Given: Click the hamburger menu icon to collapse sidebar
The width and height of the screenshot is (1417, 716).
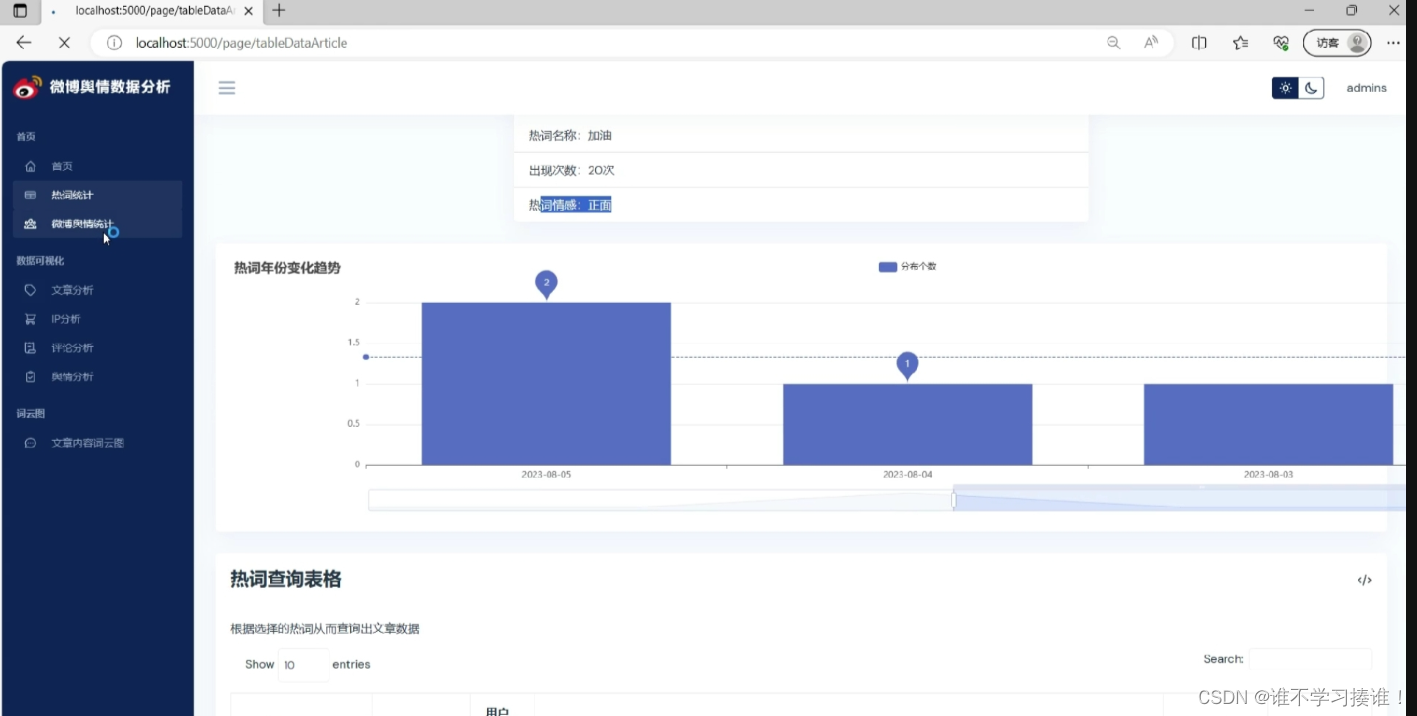Looking at the screenshot, I should 227,88.
